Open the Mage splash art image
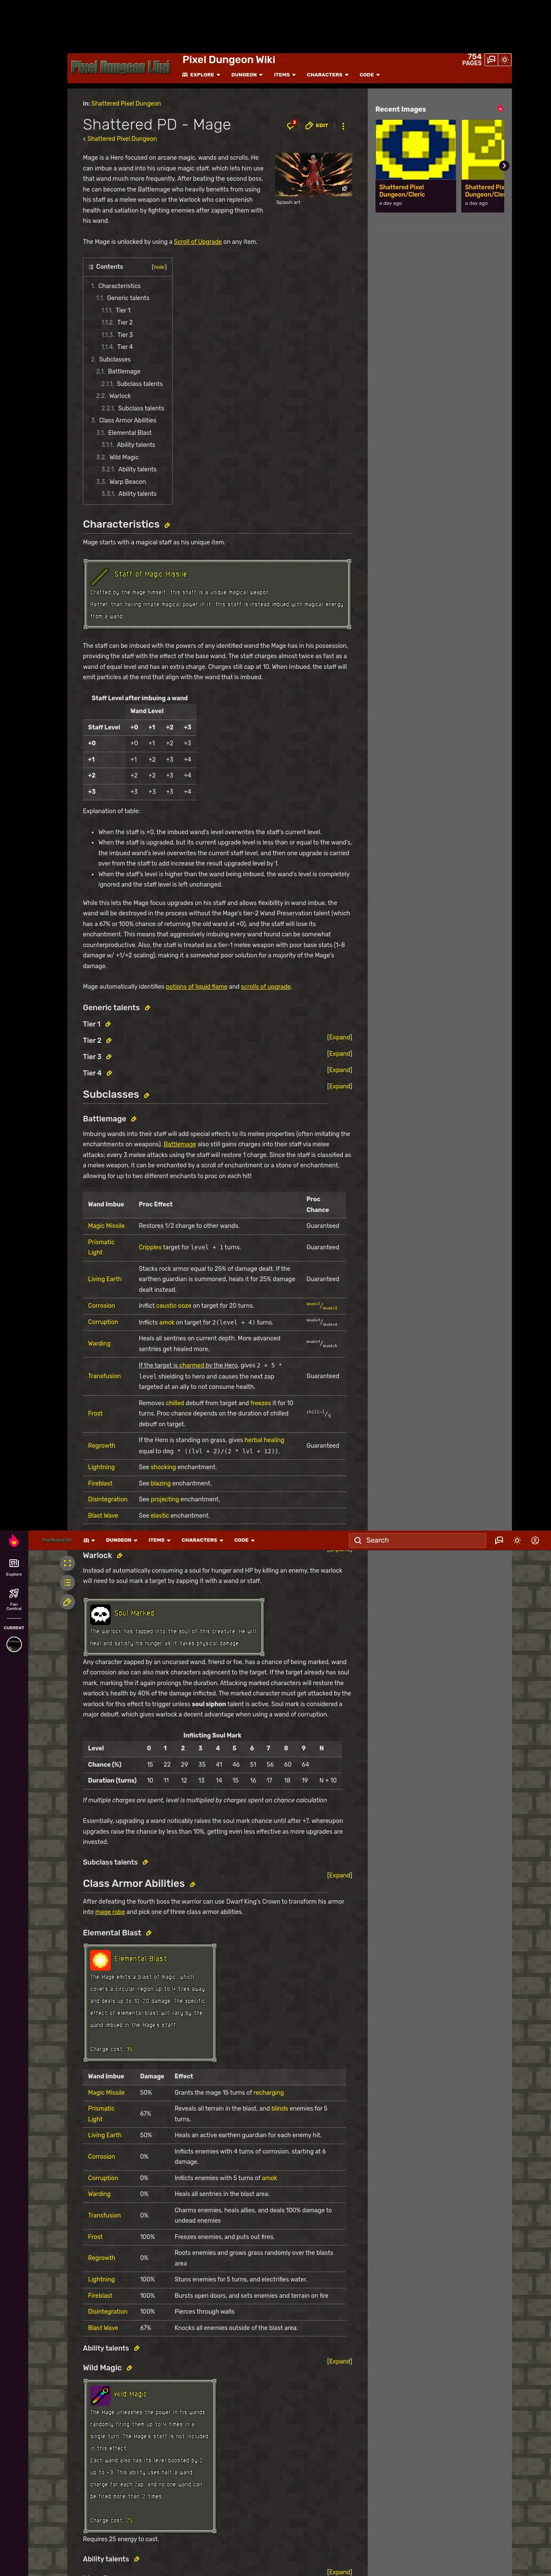This screenshot has width=551, height=2576. [314, 174]
